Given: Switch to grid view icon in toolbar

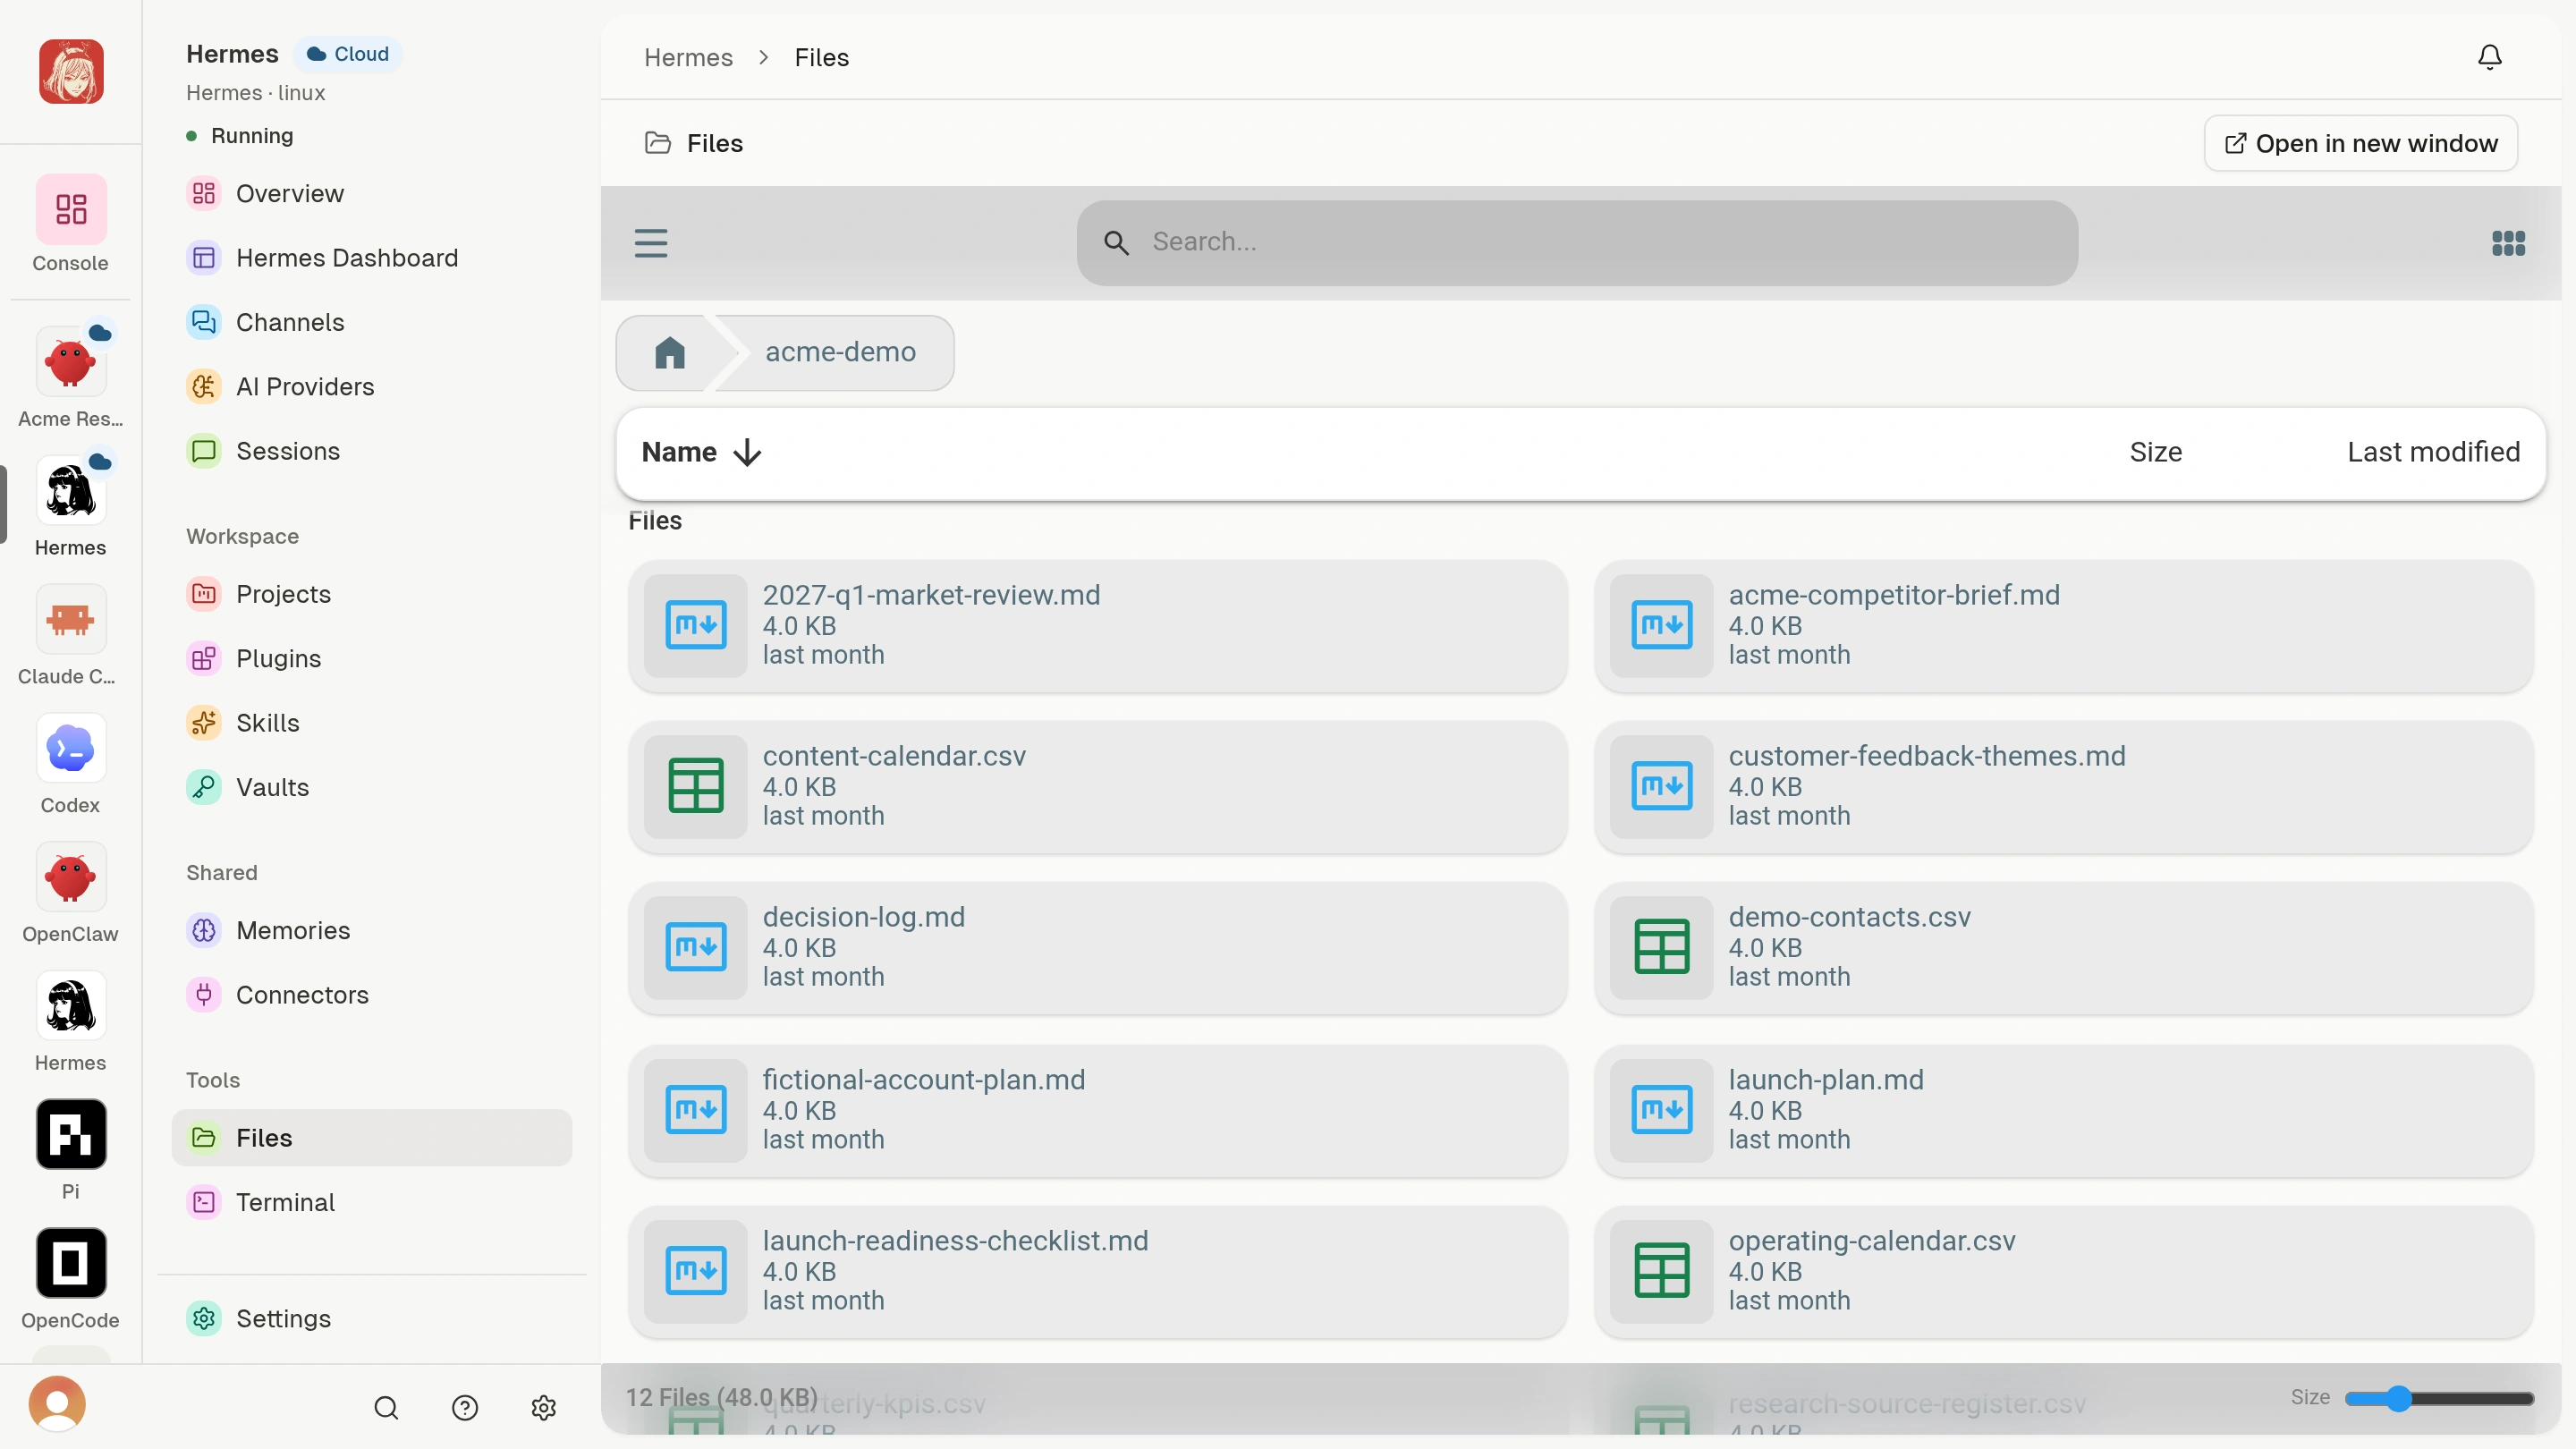Looking at the screenshot, I should pyautogui.click(x=2508, y=243).
